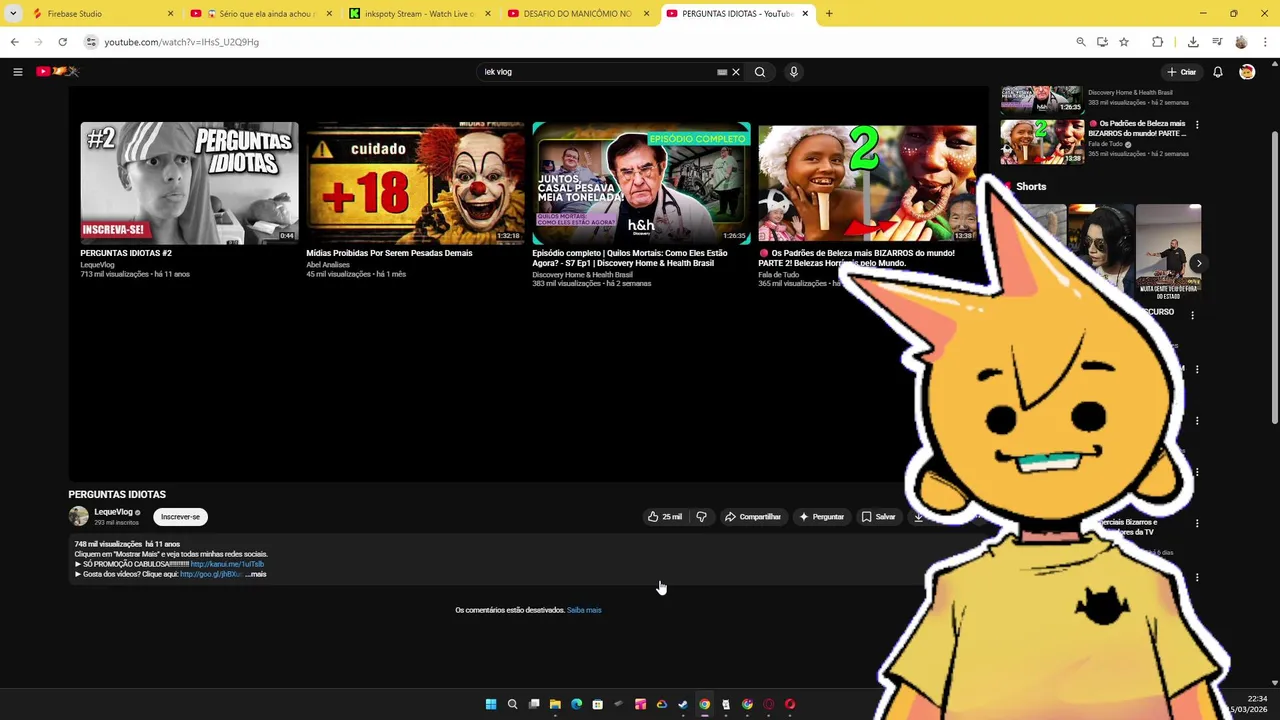Focus the YouTube search field
The width and height of the screenshot is (1280, 720).
point(598,72)
